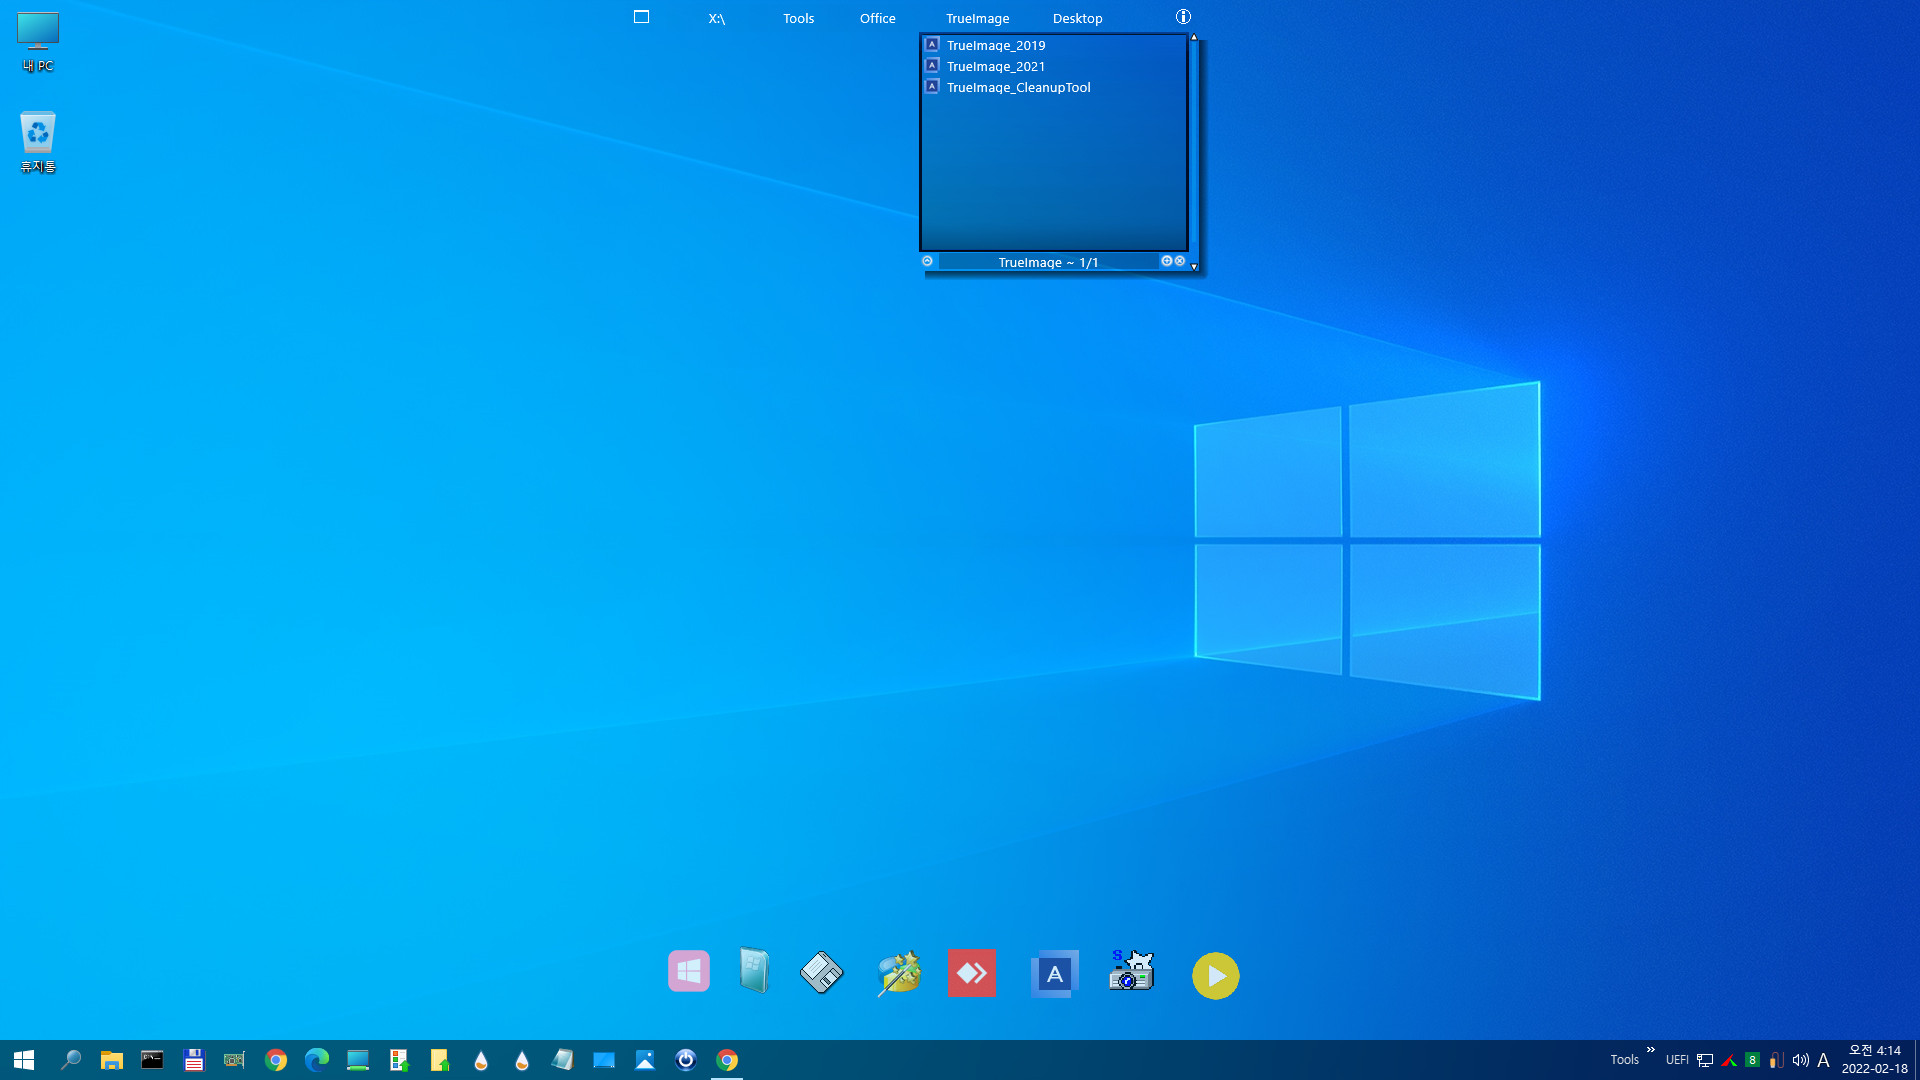Click the window rectangle icon in top bar
The height and width of the screenshot is (1080, 1920).
click(642, 17)
